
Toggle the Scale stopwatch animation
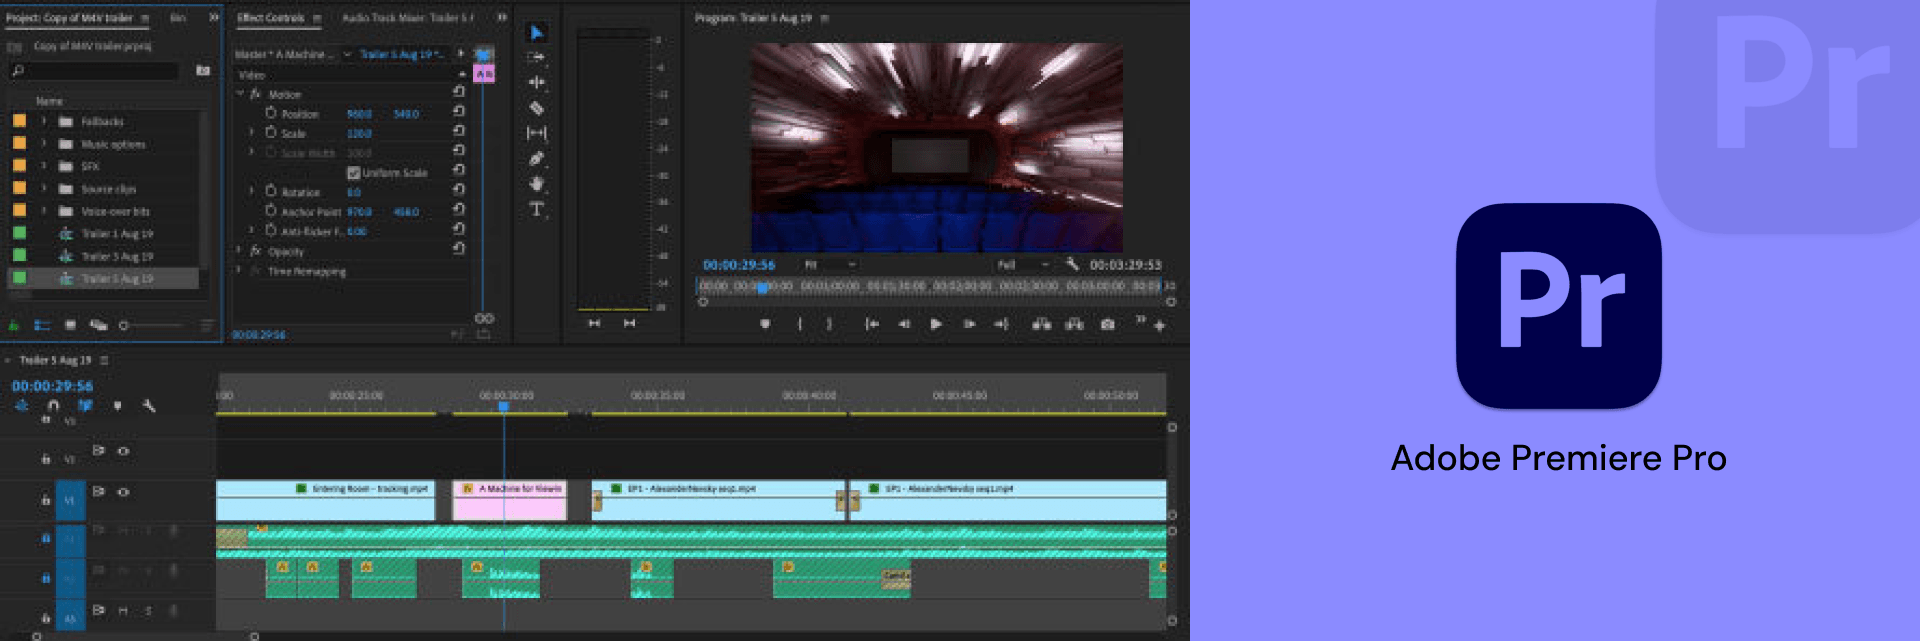tap(271, 132)
